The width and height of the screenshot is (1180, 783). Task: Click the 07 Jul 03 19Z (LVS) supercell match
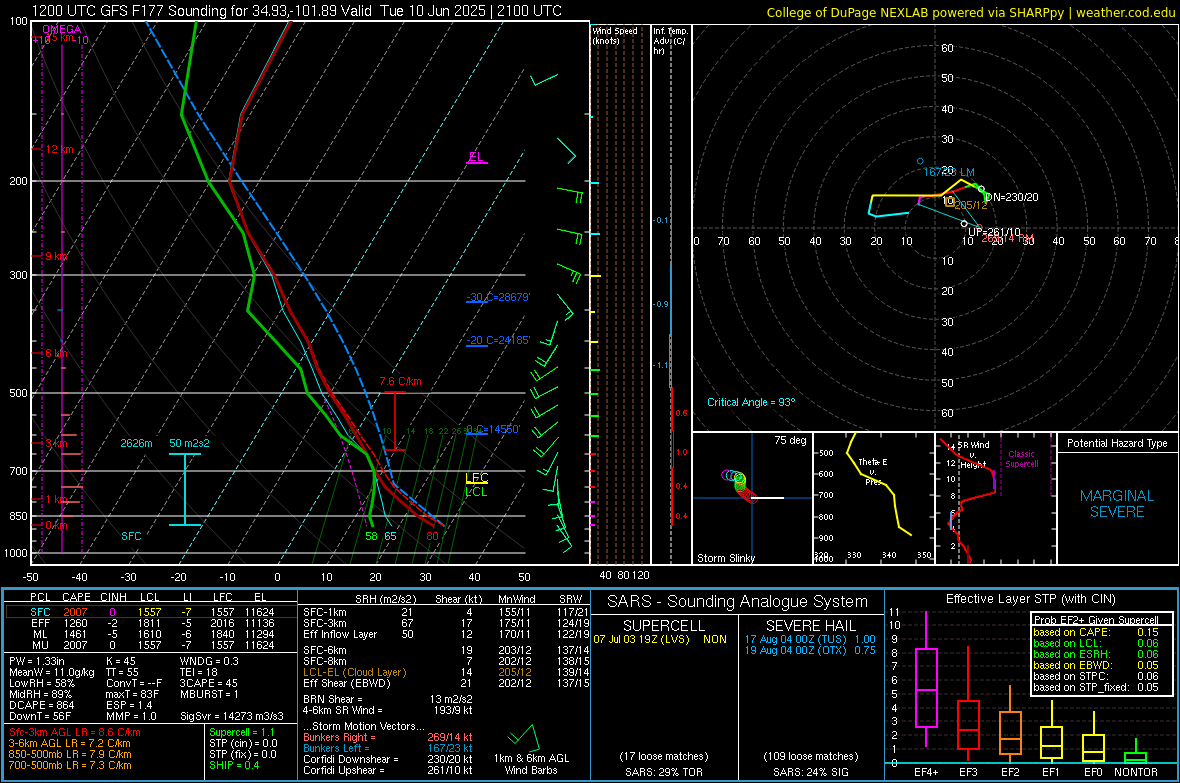click(660, 639)
